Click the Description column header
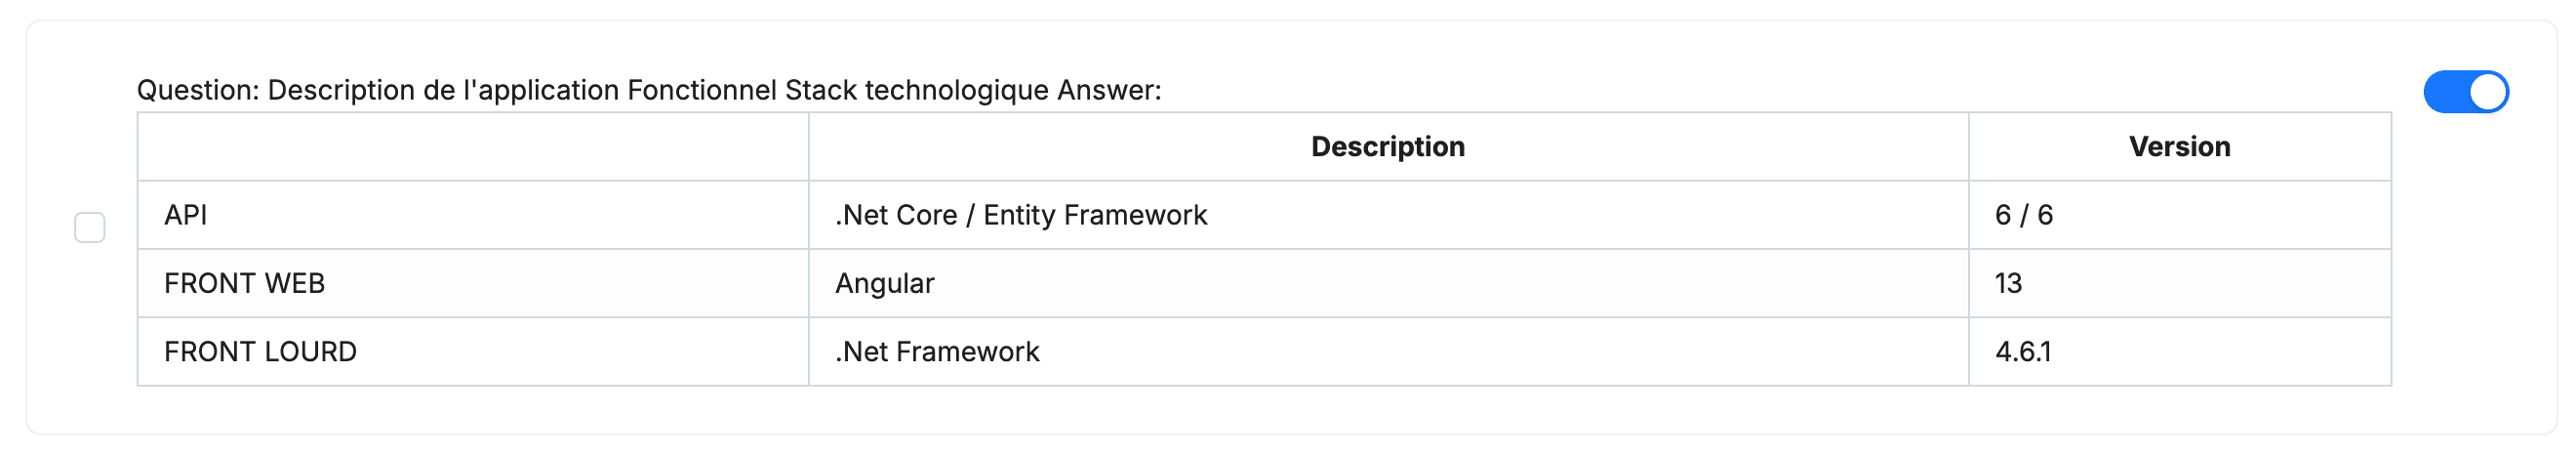This screenshot has height=455, width=2576. tap(1388, 147)
